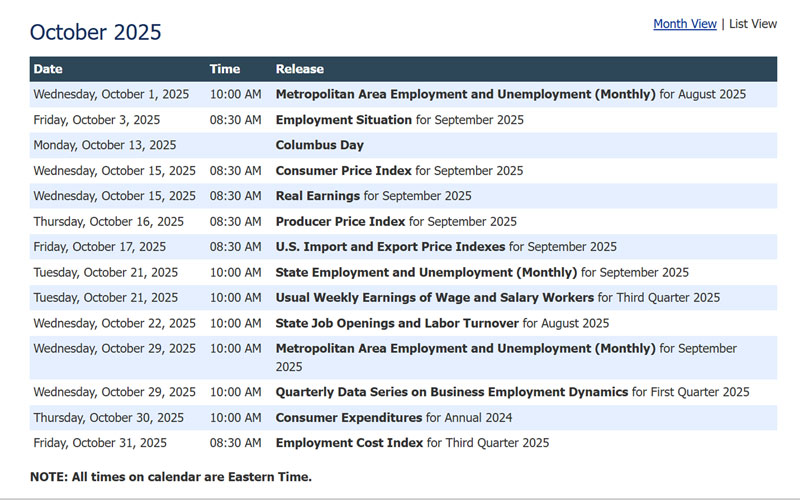Click the Release column header
Image resolution: width=800 pixels, height=500 pixels.
point(299,69)
